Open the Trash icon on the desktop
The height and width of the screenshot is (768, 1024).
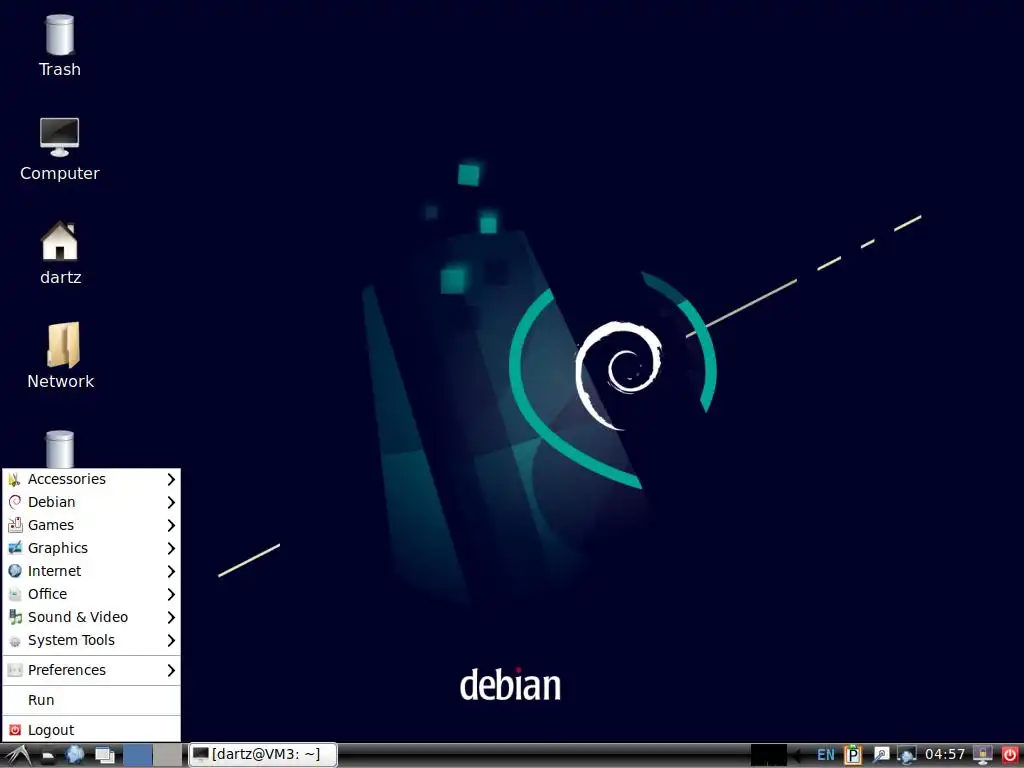[x=59, y=47]
